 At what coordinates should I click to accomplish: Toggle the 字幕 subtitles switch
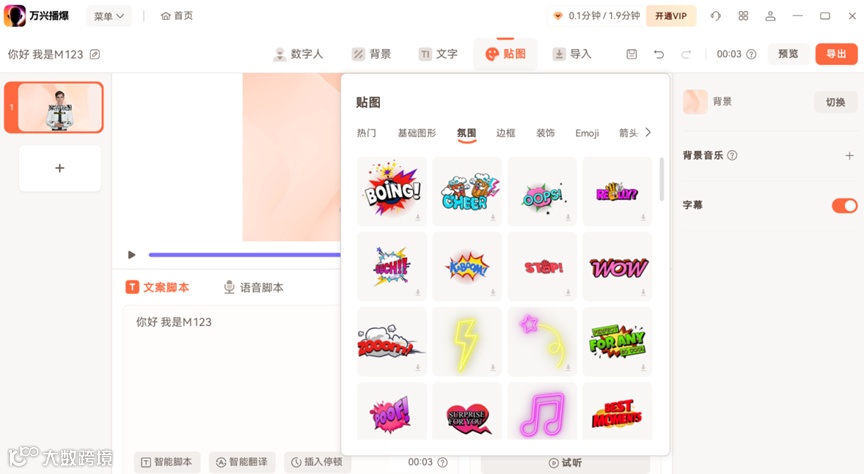[x=844, y=205]
